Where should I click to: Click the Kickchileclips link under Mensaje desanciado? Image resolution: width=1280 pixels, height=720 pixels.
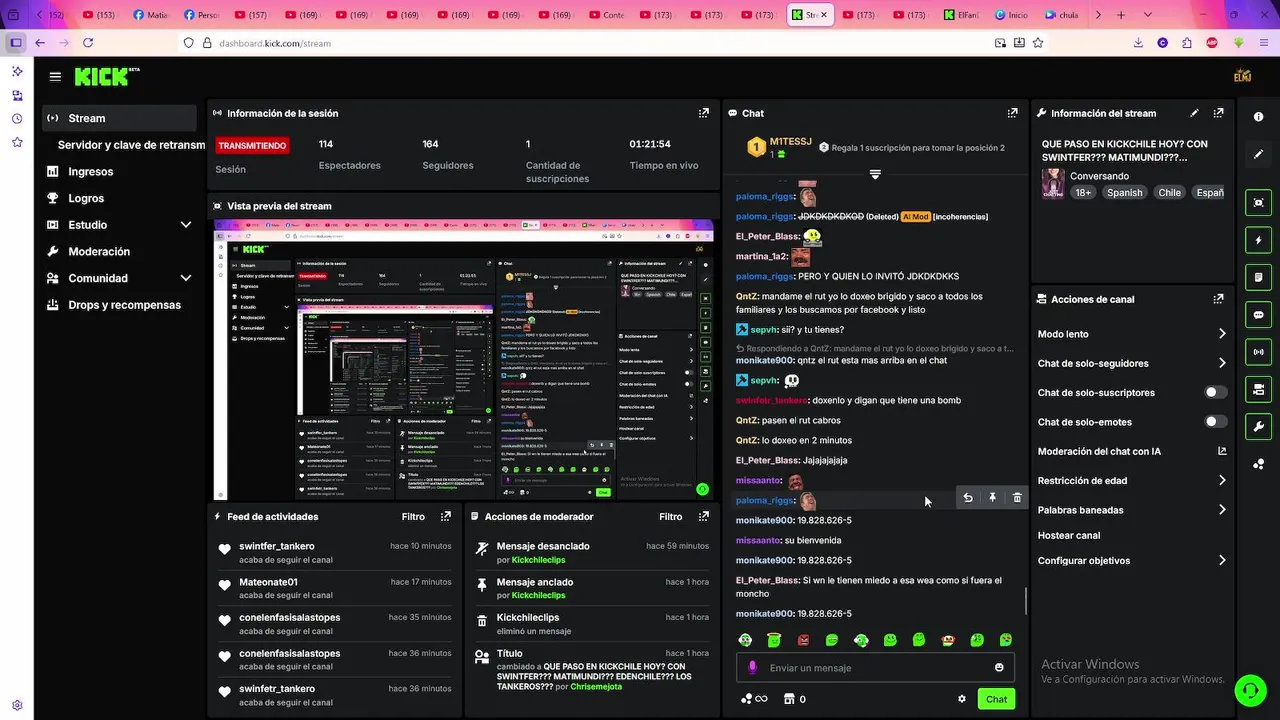point(538,560)
